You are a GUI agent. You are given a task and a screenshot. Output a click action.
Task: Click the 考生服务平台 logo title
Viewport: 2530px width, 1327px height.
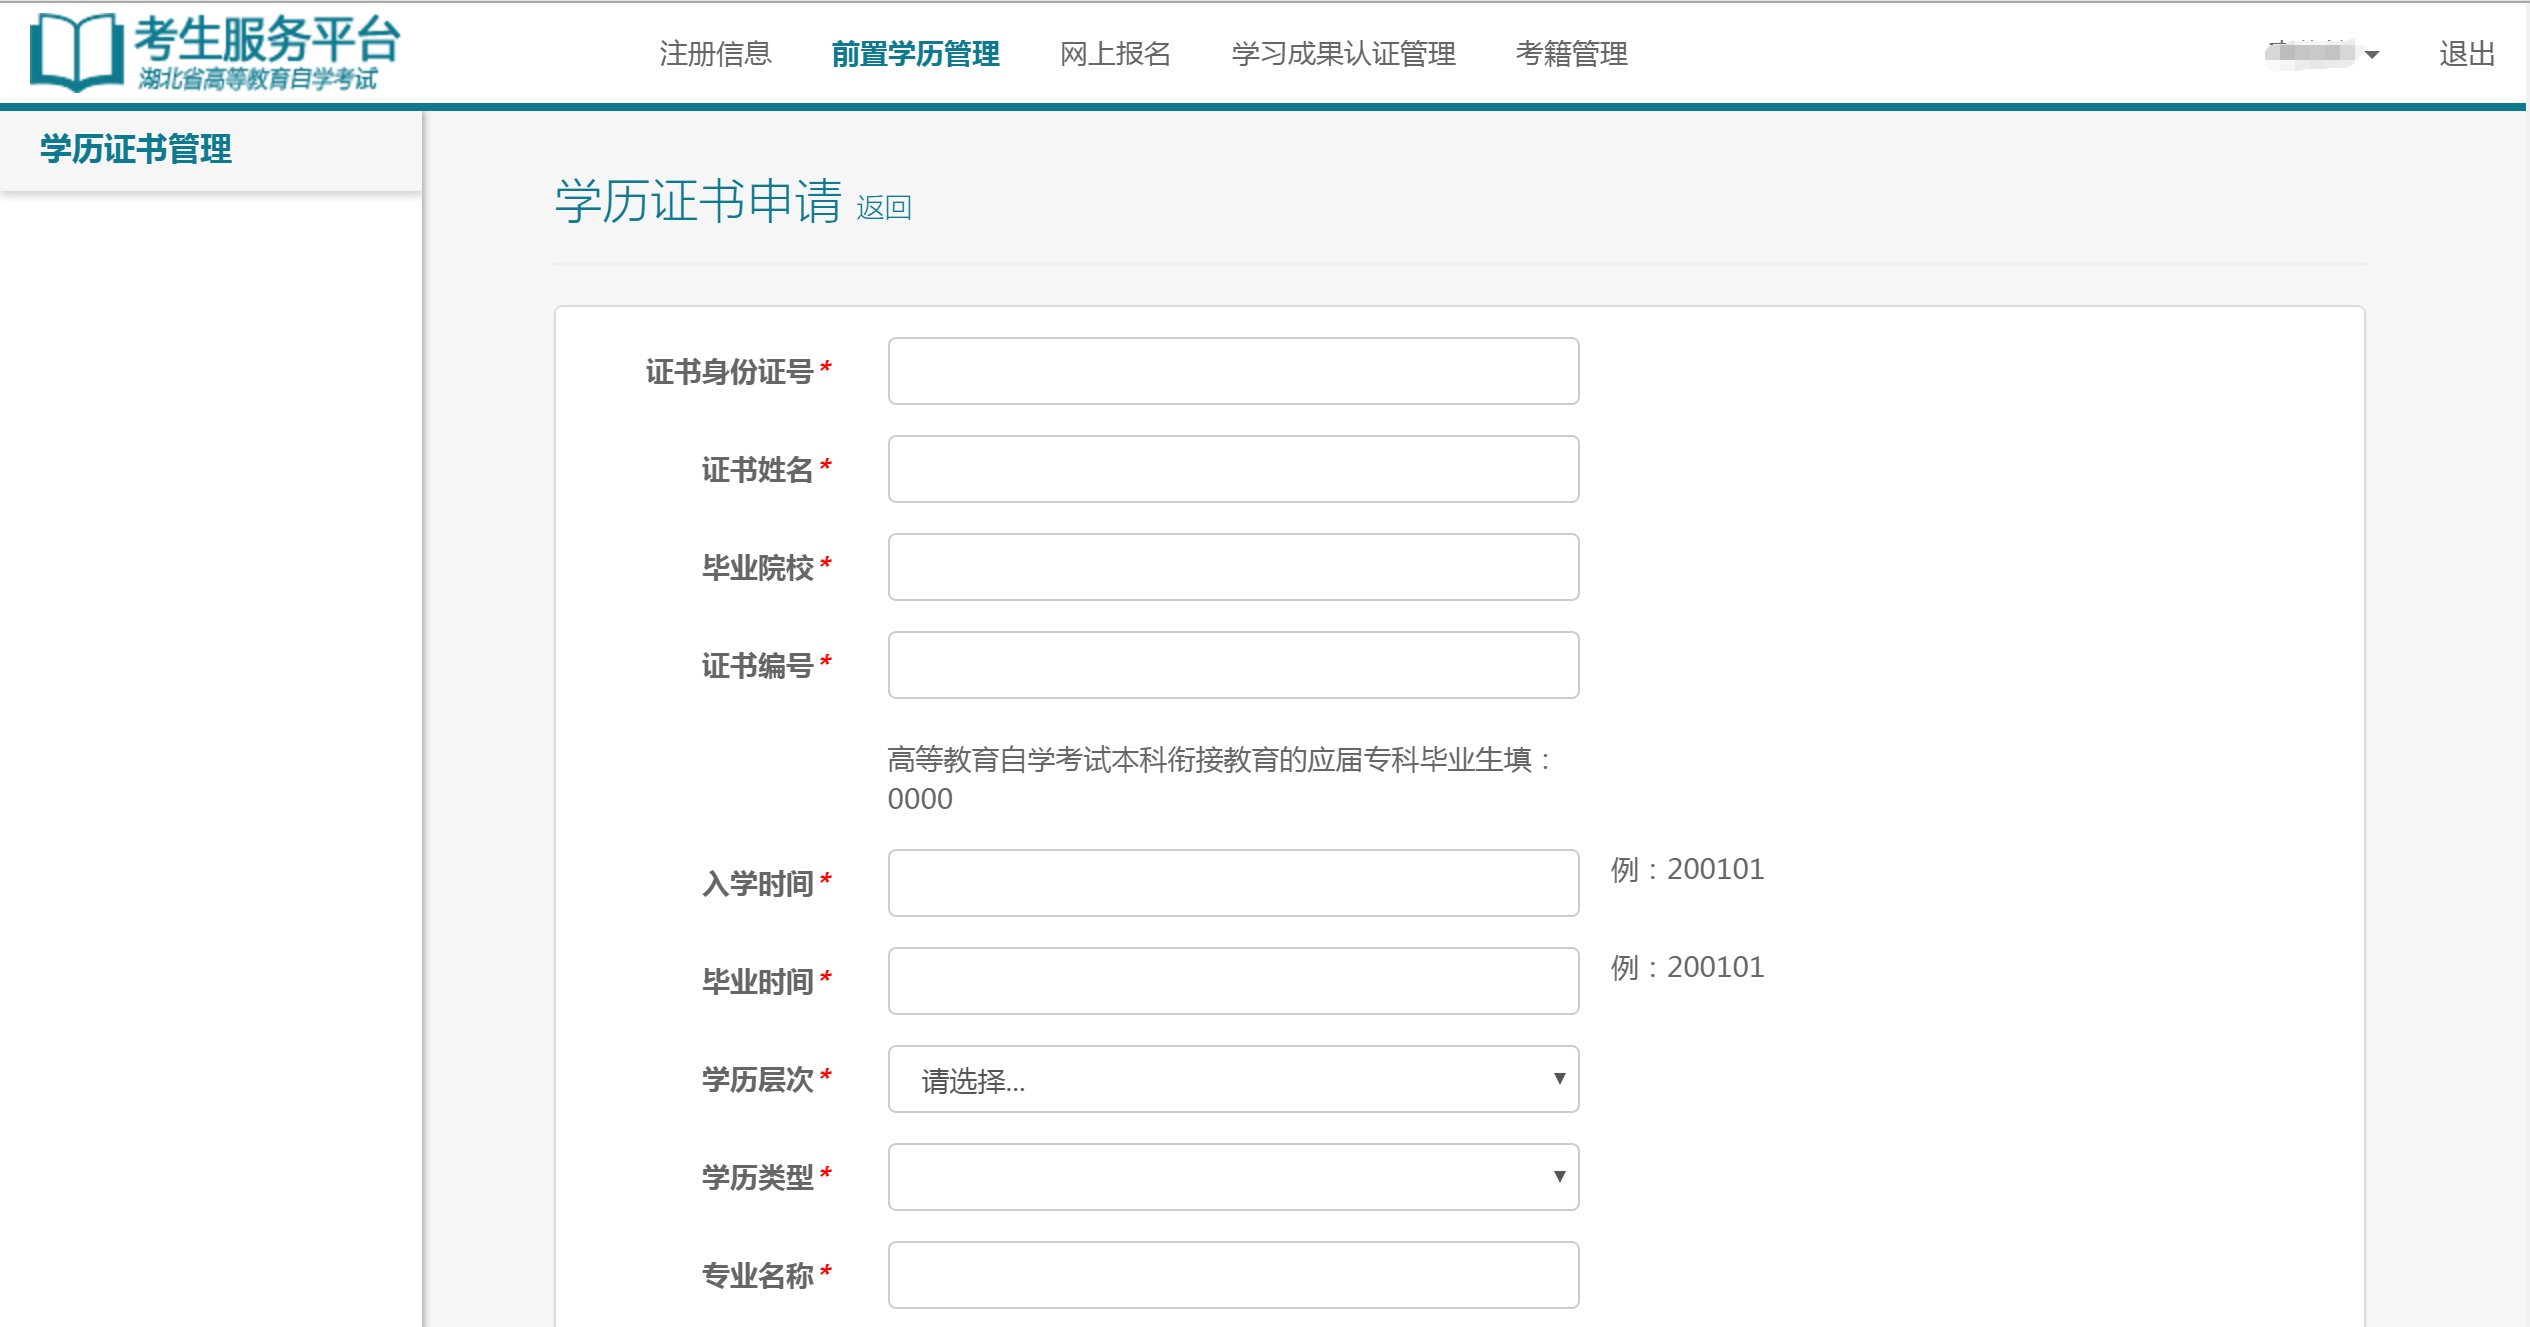click(266, 40)
